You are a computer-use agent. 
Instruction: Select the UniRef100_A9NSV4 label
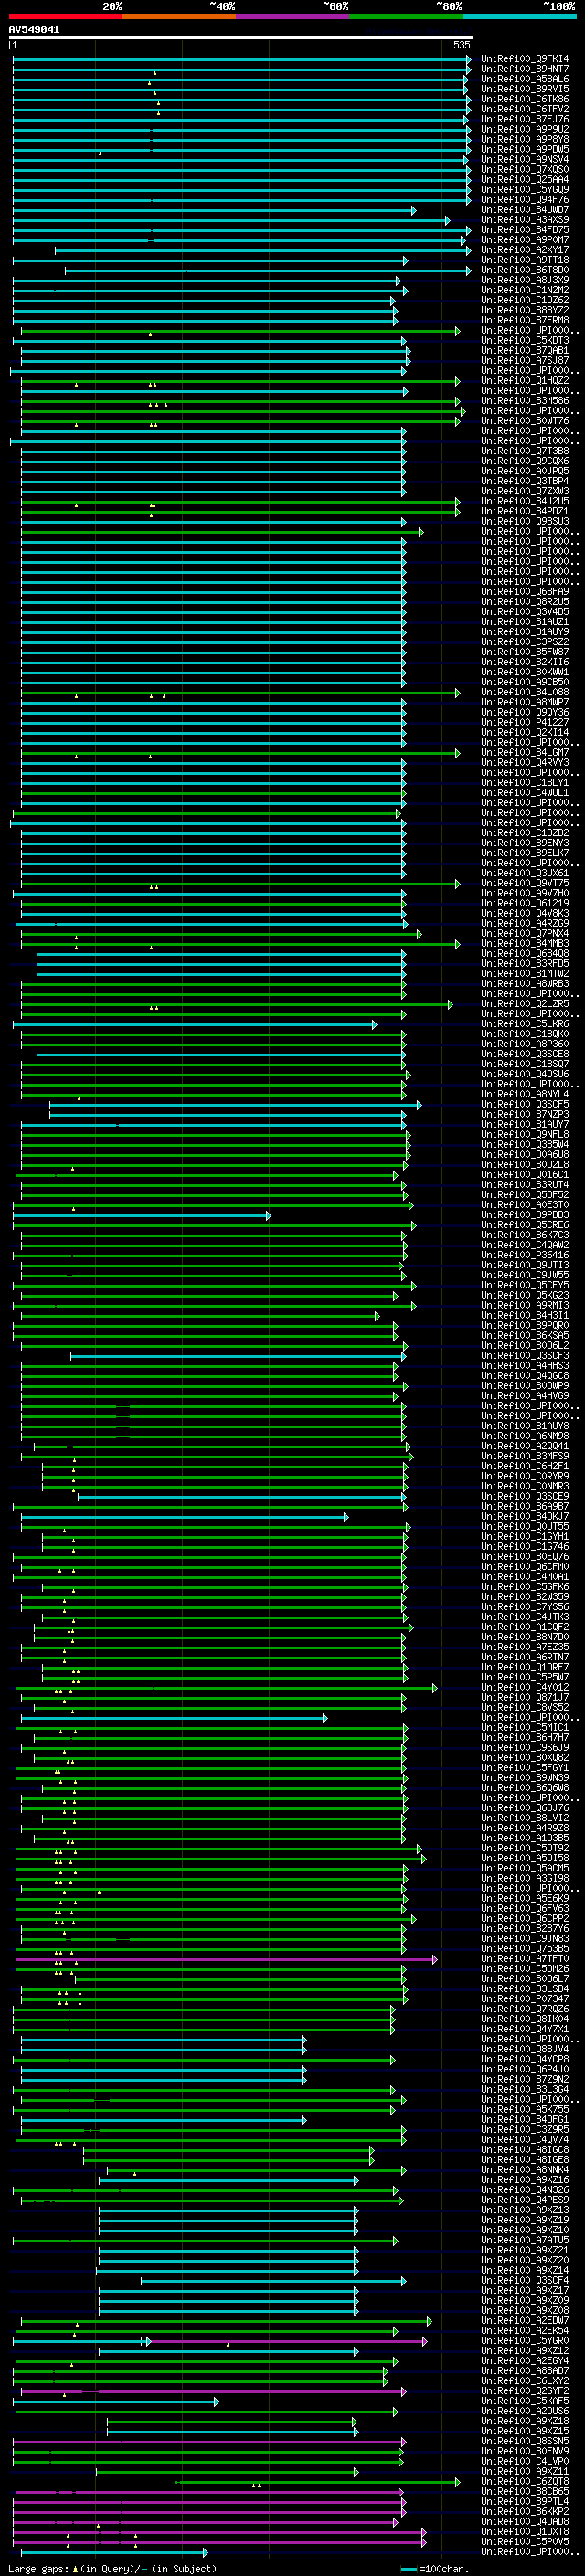tap(525, 159)
